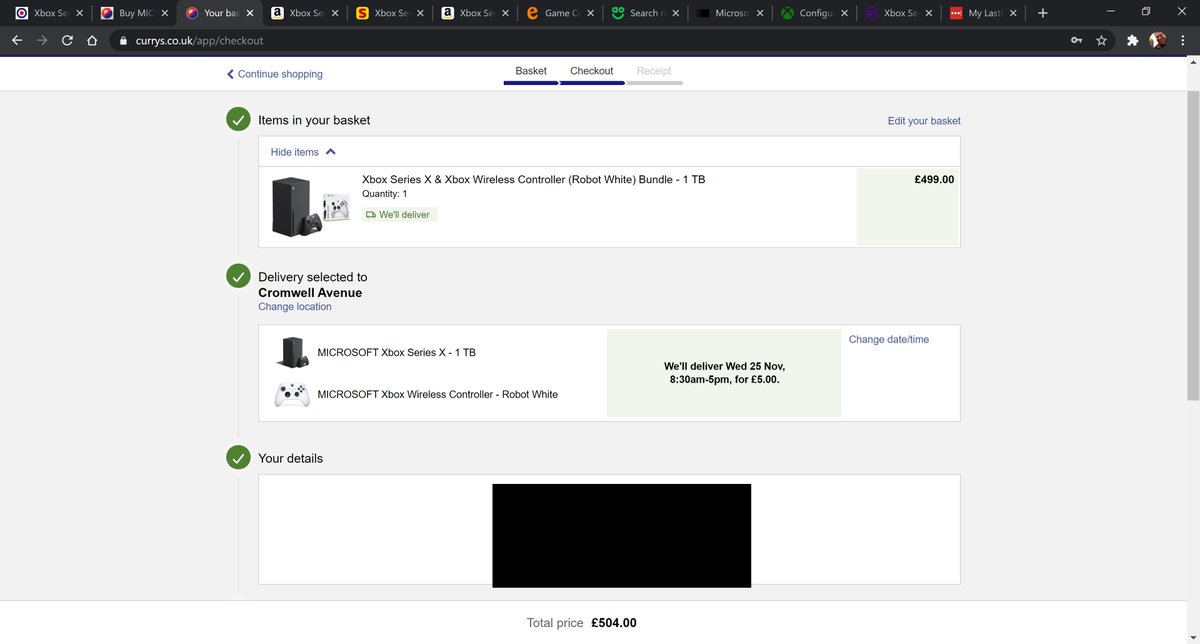This screenshot has width=1200, height=644.
Task: Click the £499.00 item price
Action: tap(934, 180)
